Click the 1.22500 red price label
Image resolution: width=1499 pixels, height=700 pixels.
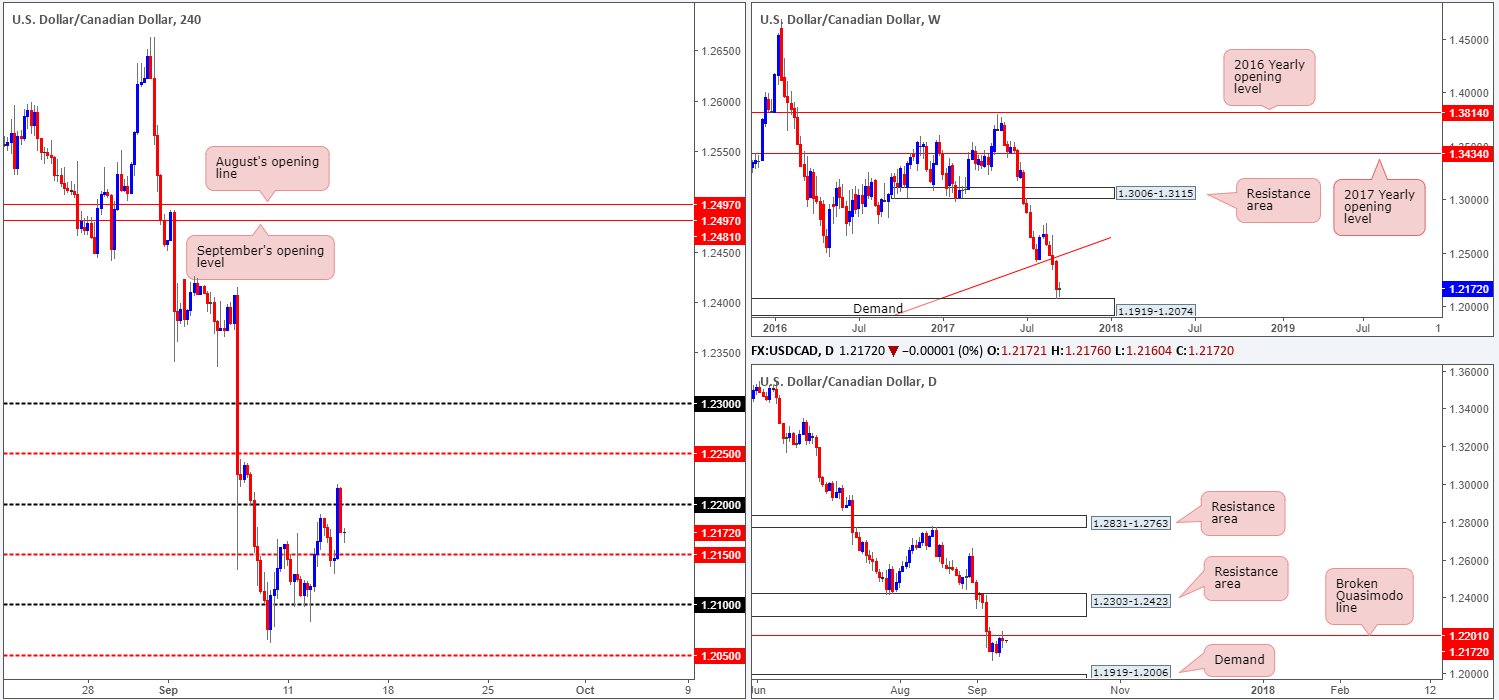tap(718, 453)
